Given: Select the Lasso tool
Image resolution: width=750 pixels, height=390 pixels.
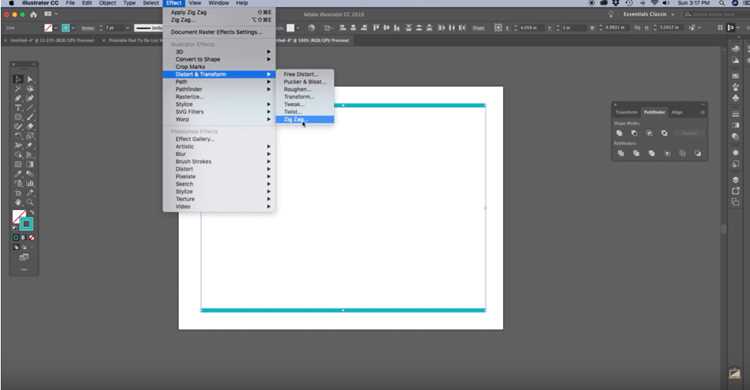Looking at the screenshot, I should pyautogui.click(x=30, y=89).
